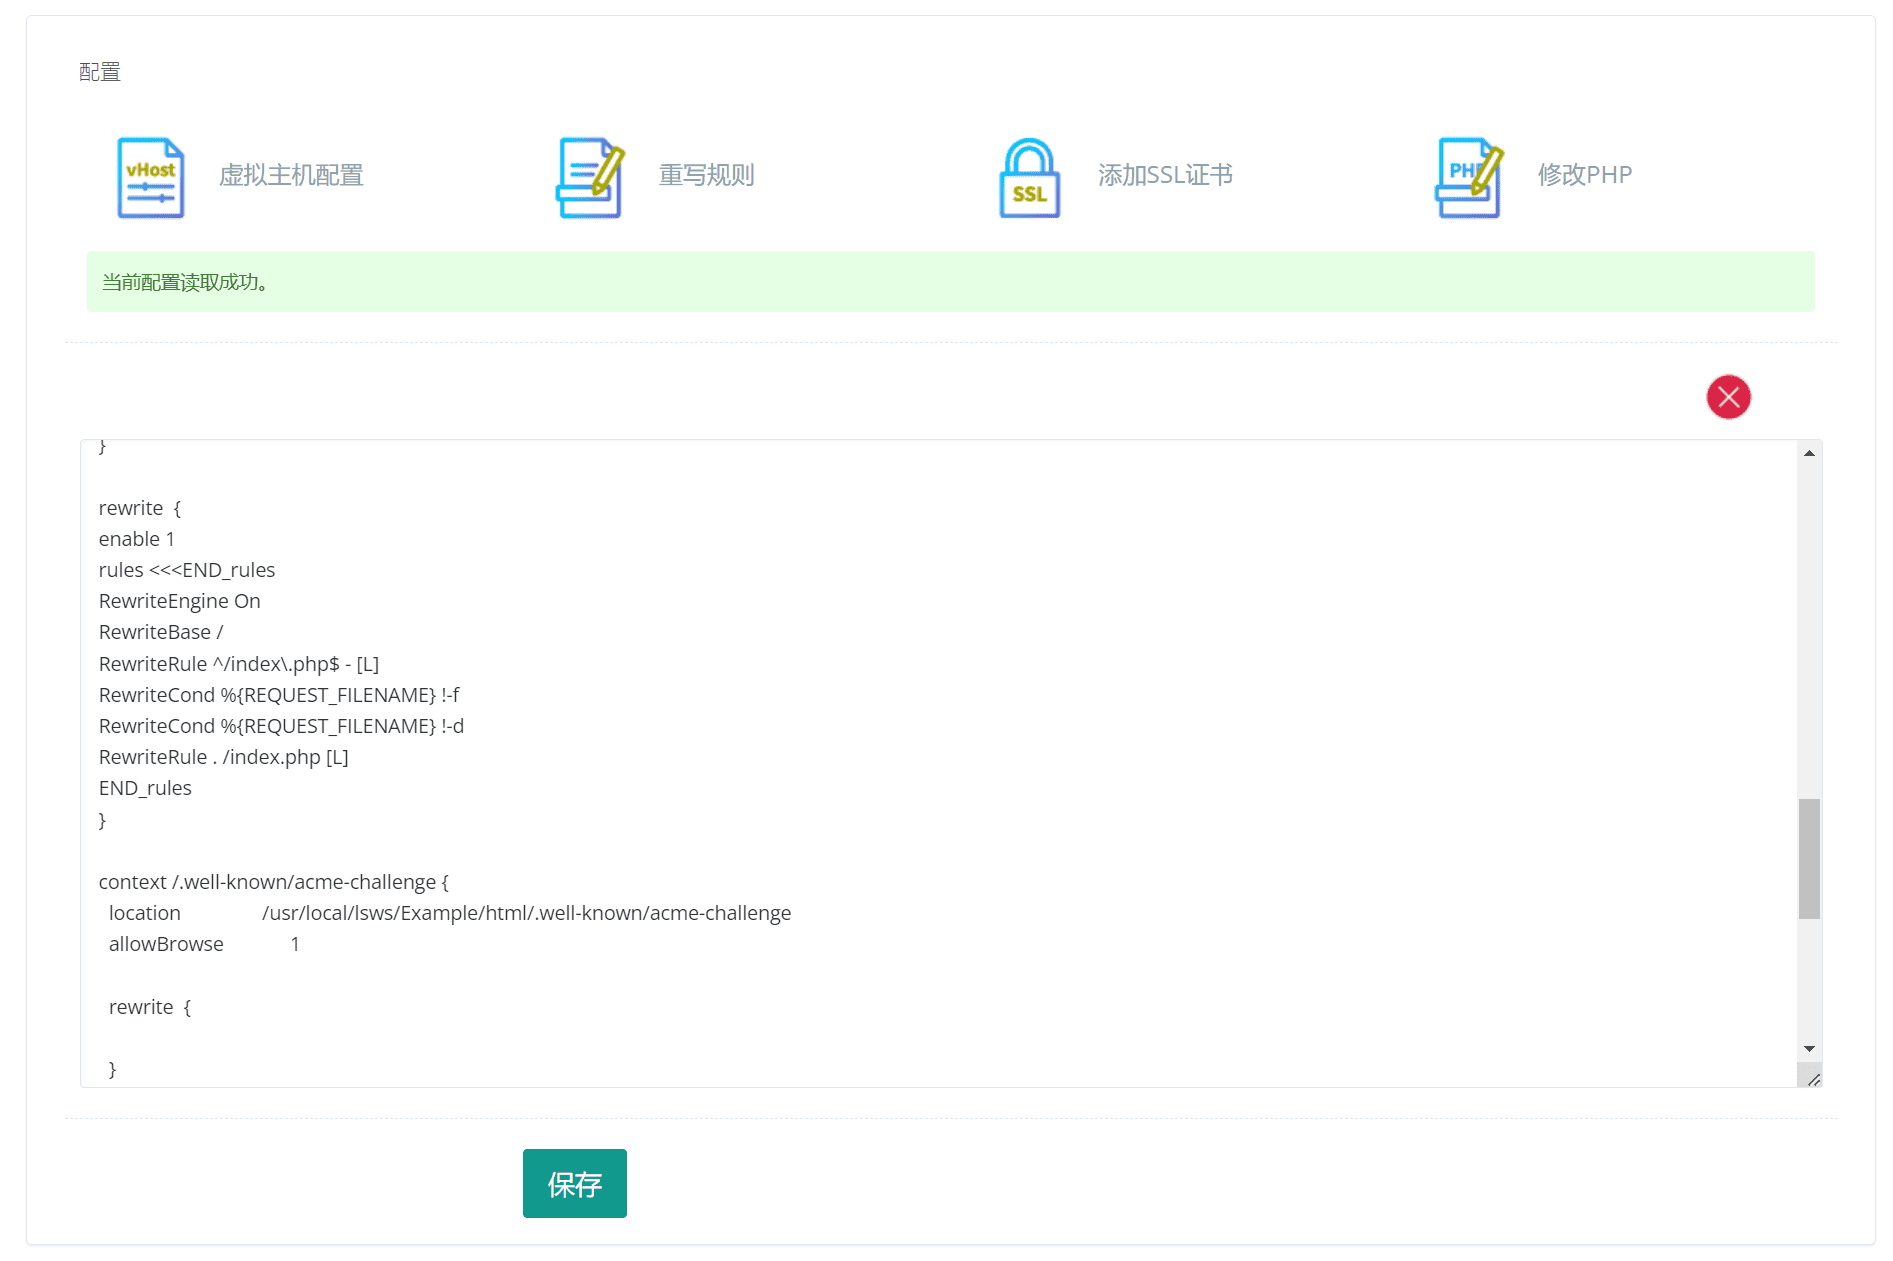Viewport: 1893px width, 1261px height.
Task: Click the 虚拟主机配置 label
Action: tap(291, 176)
